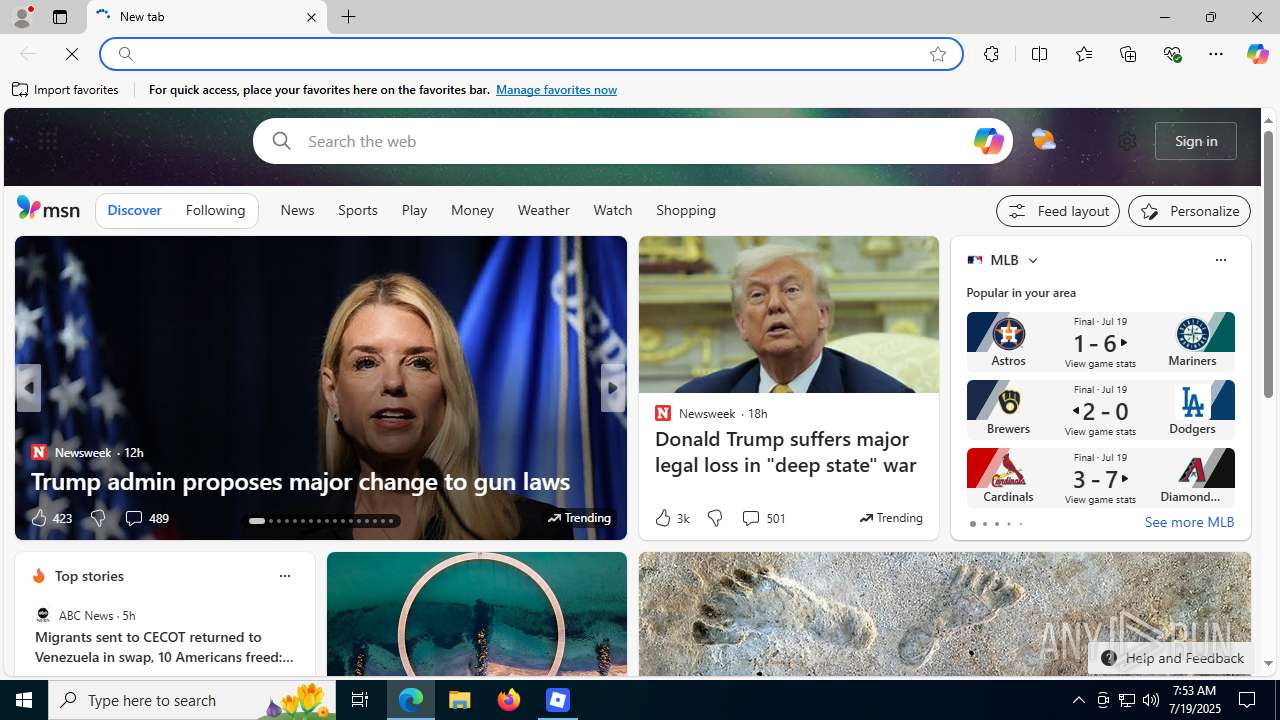1280x720 pixels.
Task: Open File Explorer on taskbar
Action: [x=460, y=700]
